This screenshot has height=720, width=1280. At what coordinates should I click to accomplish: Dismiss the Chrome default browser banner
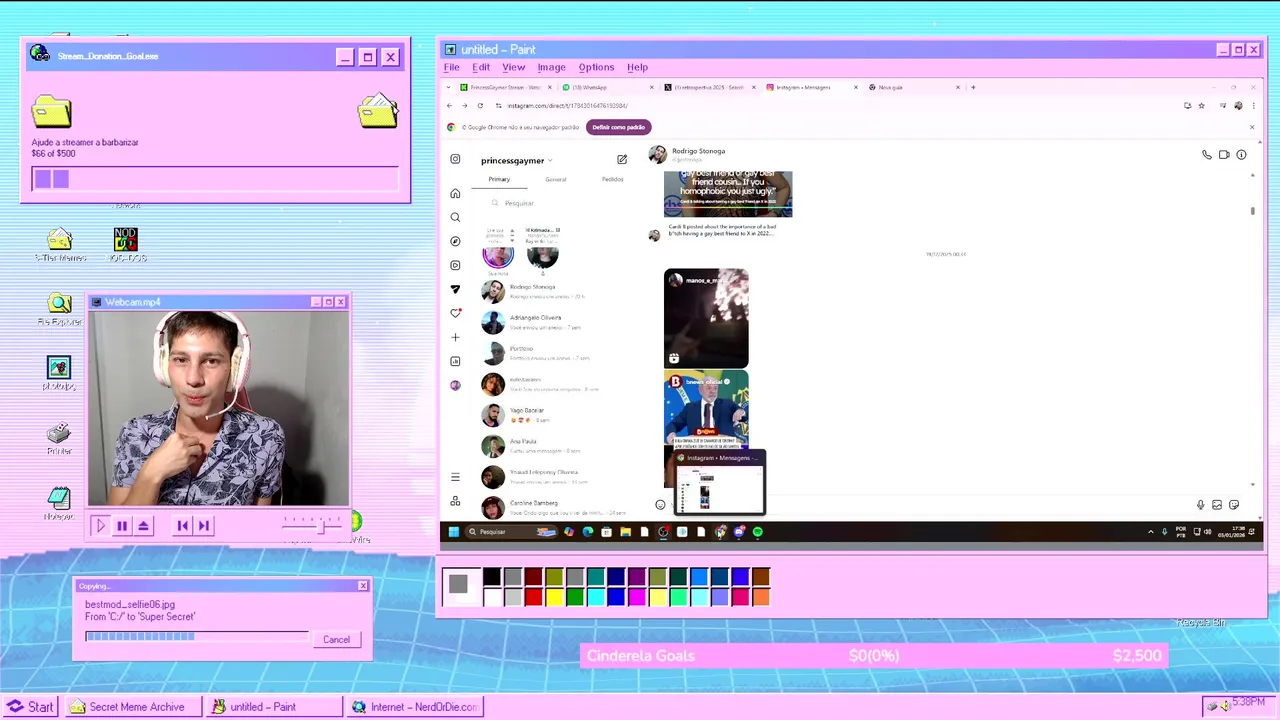(1251, 127)
